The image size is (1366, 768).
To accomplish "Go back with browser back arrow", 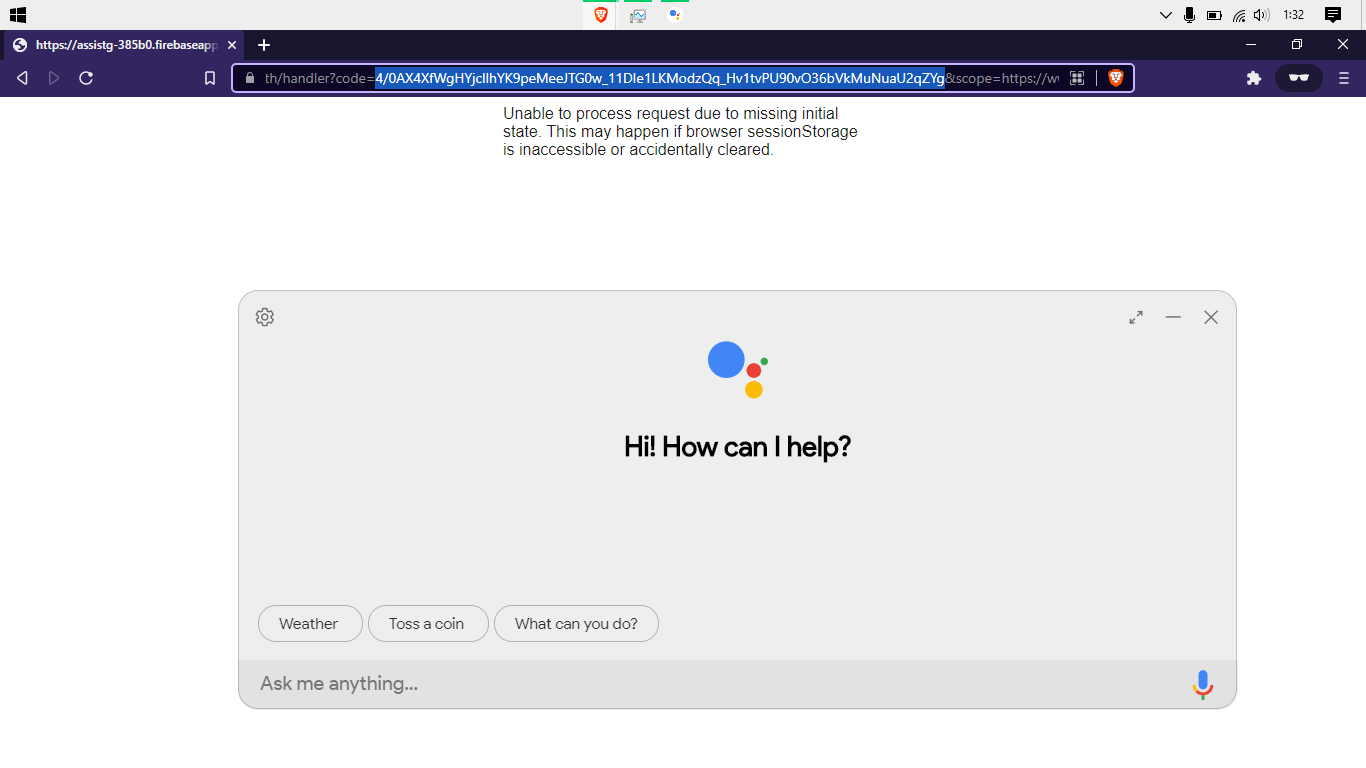I will [x=22, y=78].
